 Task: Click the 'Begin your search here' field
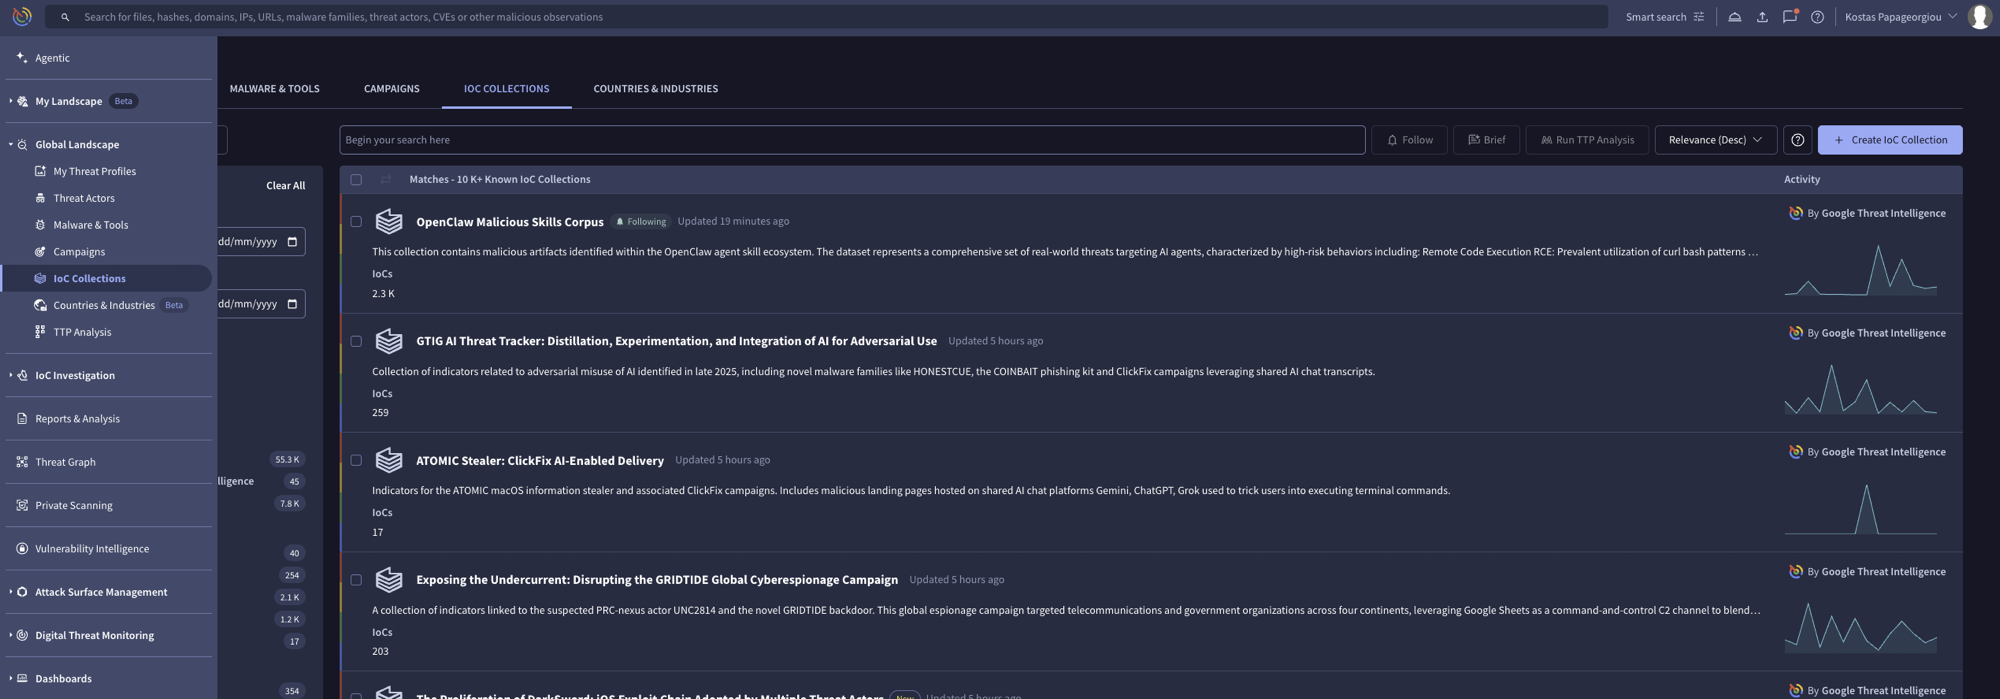(852, 140)
